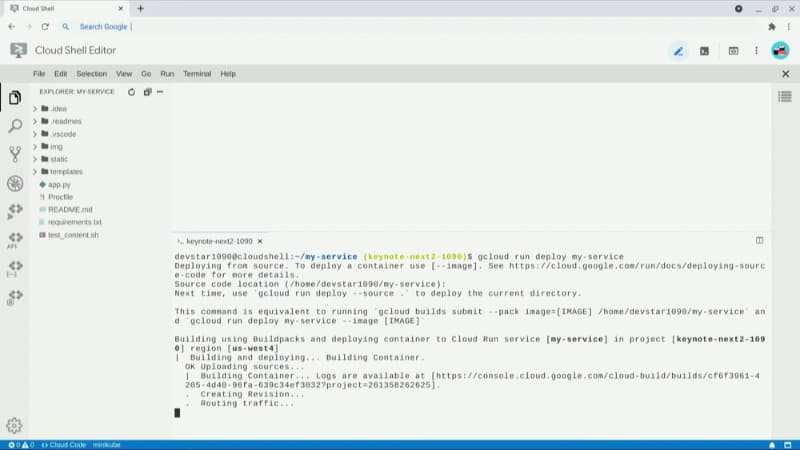Viewport: 800px width, 450px height.
Task: Reload the browser page
Action: coord(45,27)
